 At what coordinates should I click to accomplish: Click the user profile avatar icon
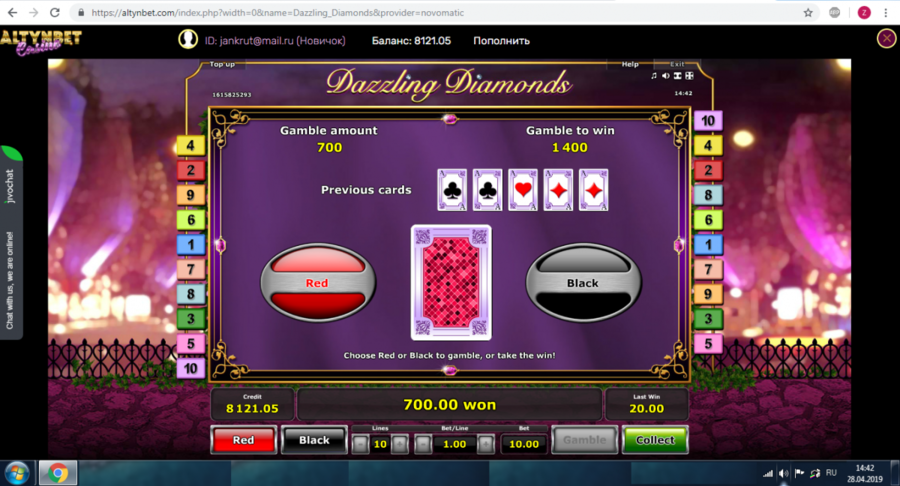coord(188,39)
